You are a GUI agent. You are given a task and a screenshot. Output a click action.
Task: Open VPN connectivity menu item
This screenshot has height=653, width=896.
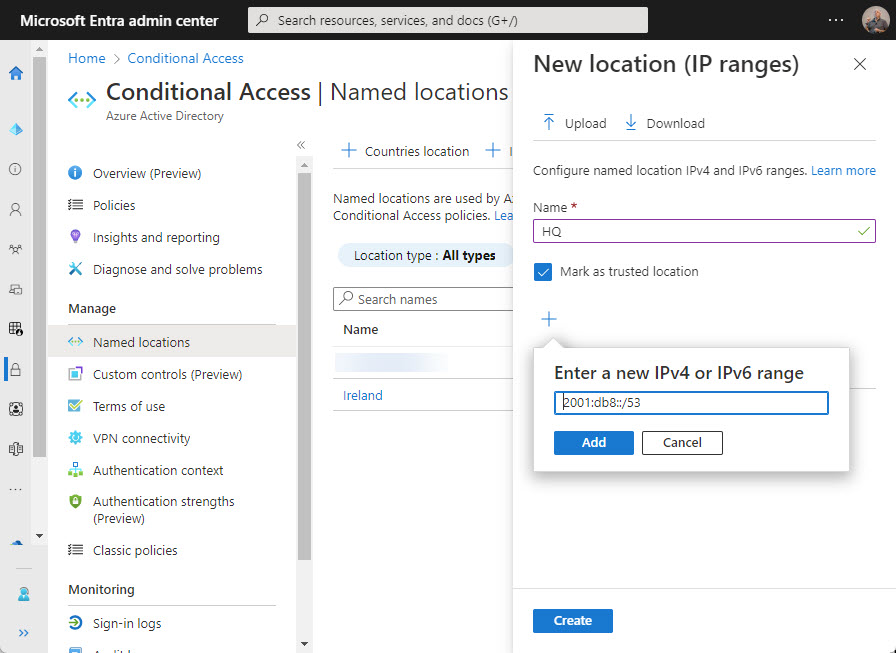click(171, 438)
